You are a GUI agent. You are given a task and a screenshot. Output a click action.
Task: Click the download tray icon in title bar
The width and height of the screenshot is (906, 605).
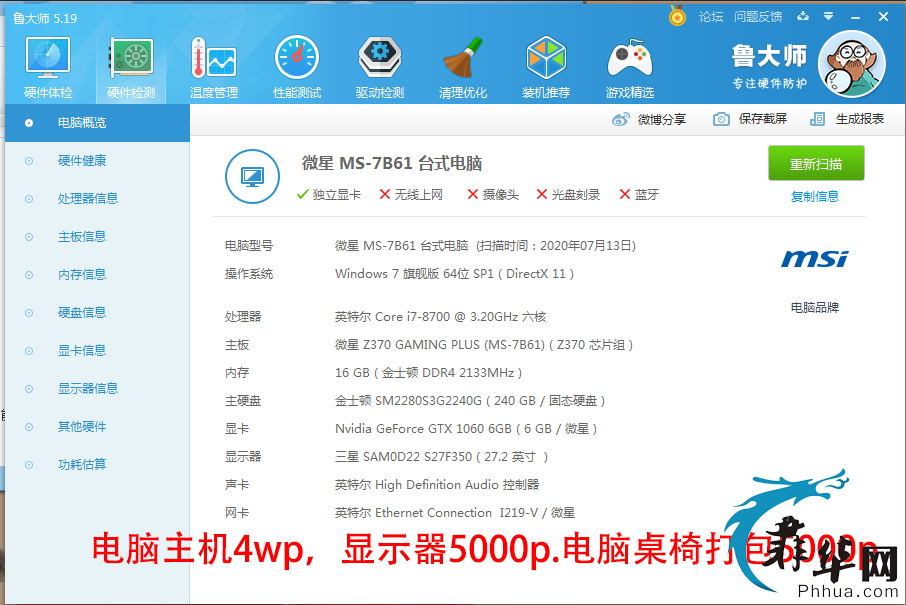pos(803,16)
